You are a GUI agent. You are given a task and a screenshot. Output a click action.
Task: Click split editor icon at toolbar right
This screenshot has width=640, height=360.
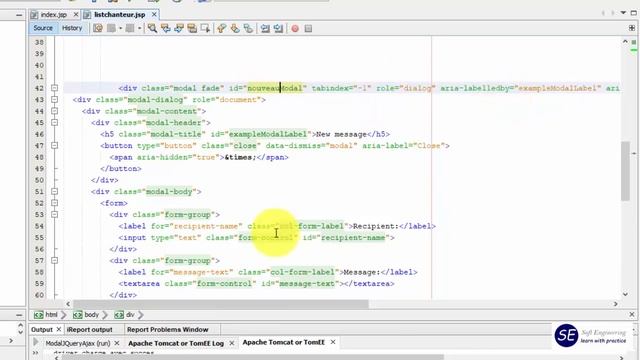coord(632,28)
